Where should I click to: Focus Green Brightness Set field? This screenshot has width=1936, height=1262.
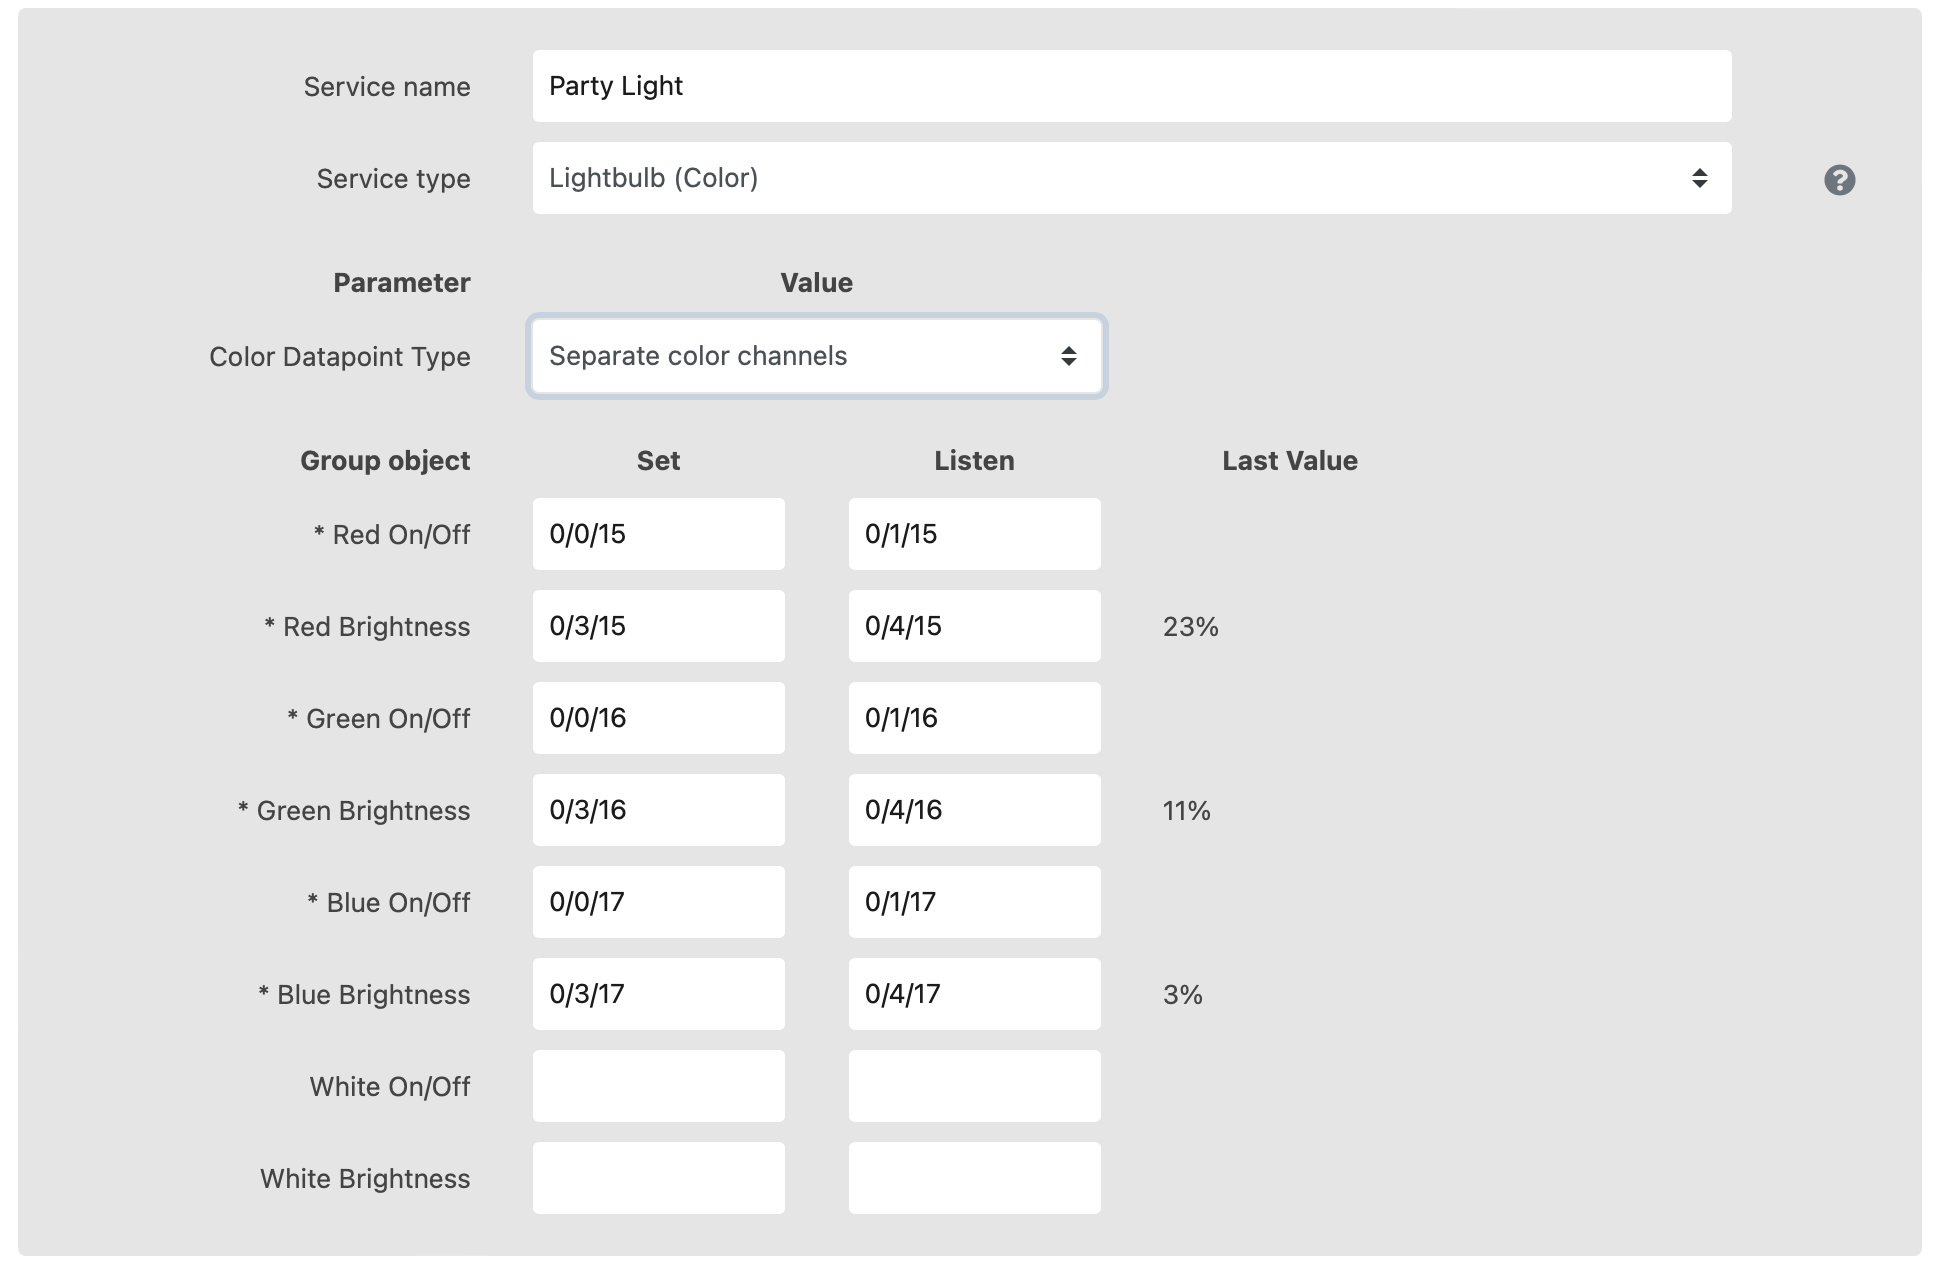(x=658, y=810)
